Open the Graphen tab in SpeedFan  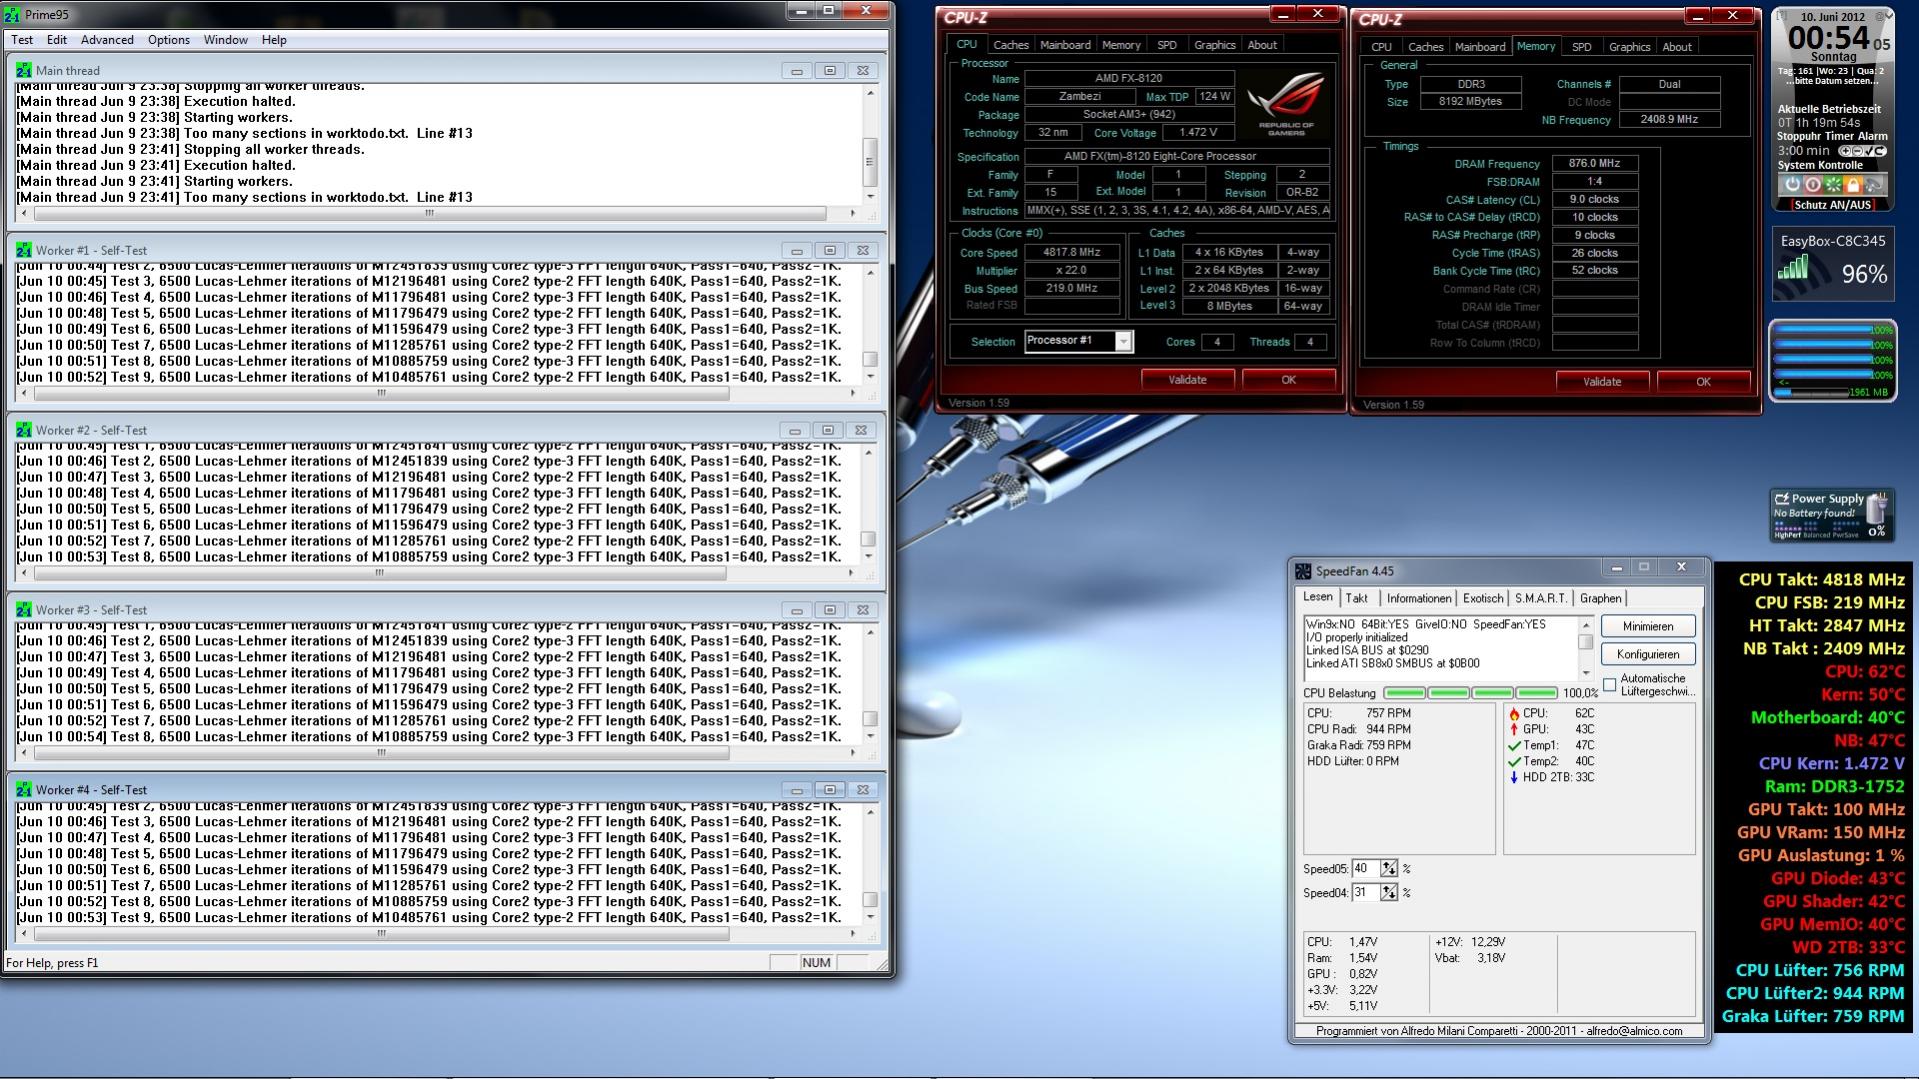click(x=1600, y=599)
